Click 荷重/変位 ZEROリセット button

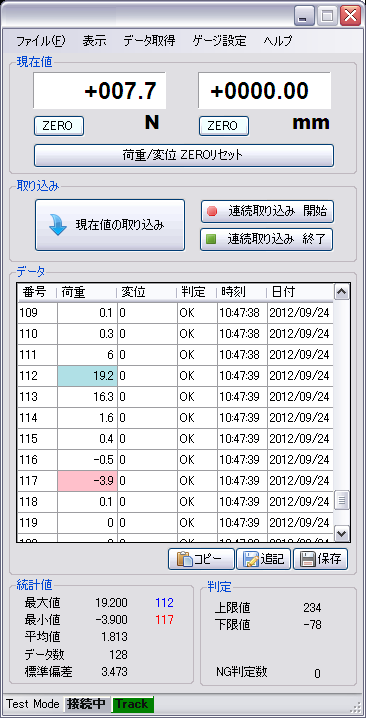pos(184,155)
